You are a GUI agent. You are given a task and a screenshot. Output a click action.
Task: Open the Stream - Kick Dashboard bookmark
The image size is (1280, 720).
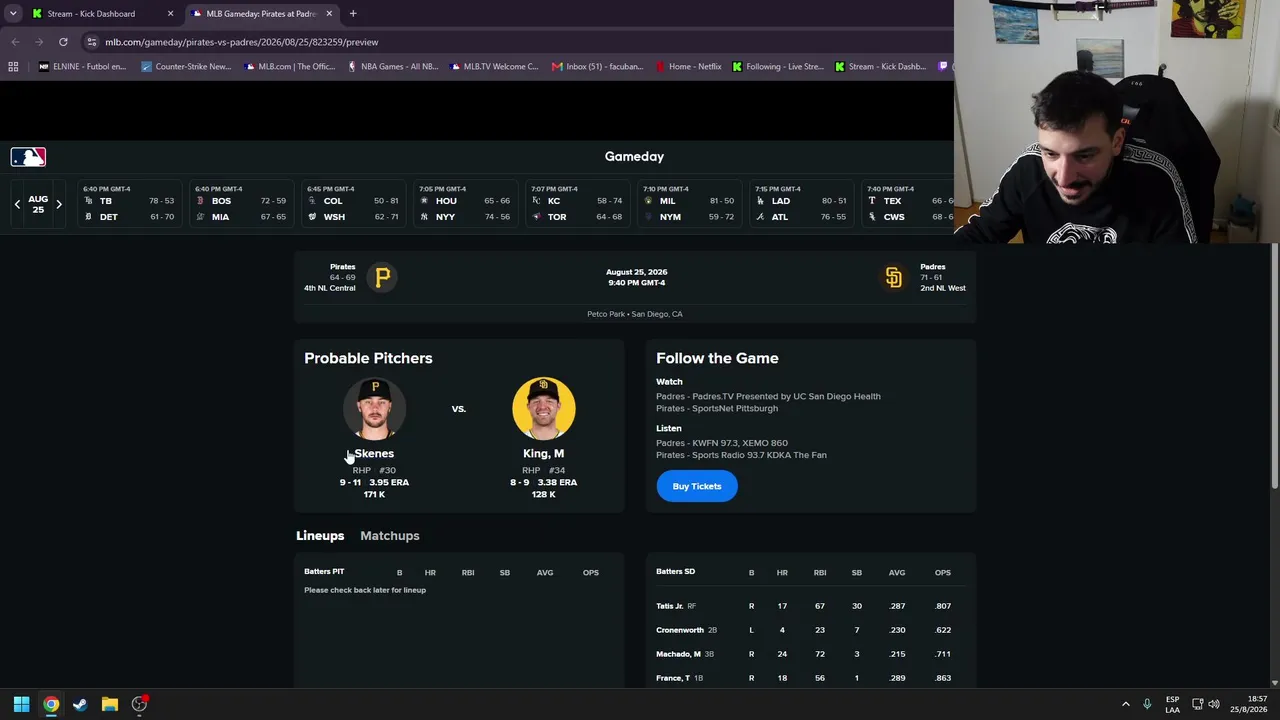pyautogui.click(x=880, y=67)
